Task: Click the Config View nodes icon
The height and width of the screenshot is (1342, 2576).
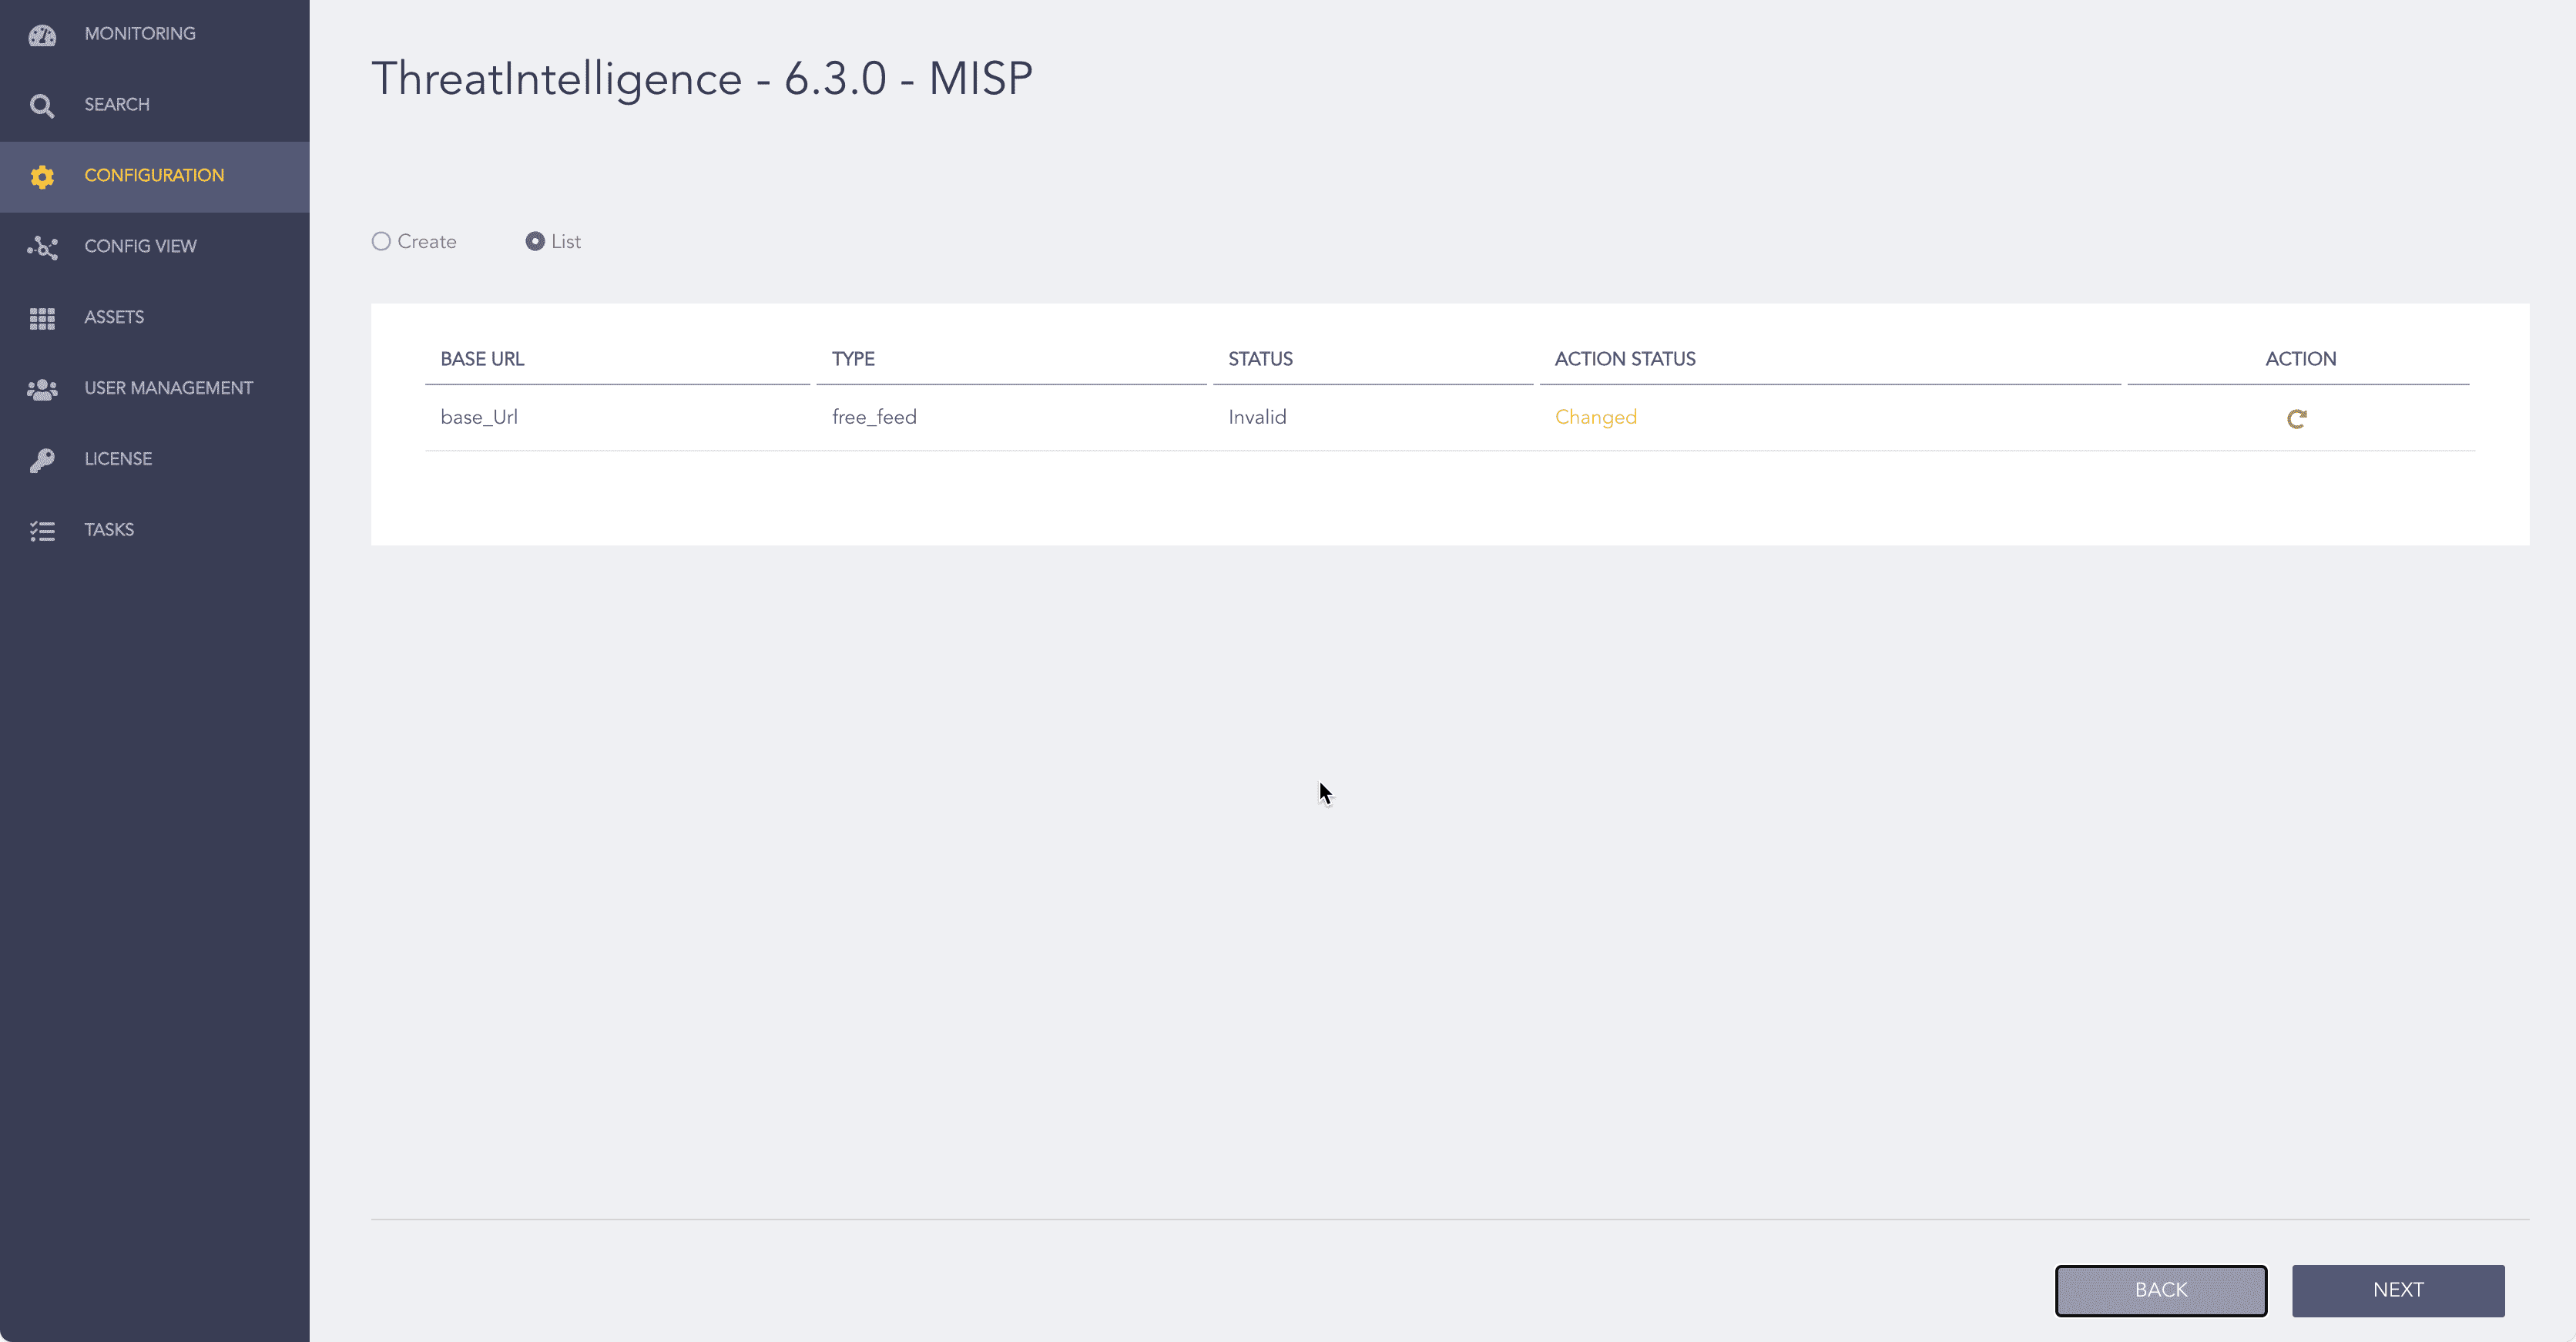Action: [x=42, y=247]
